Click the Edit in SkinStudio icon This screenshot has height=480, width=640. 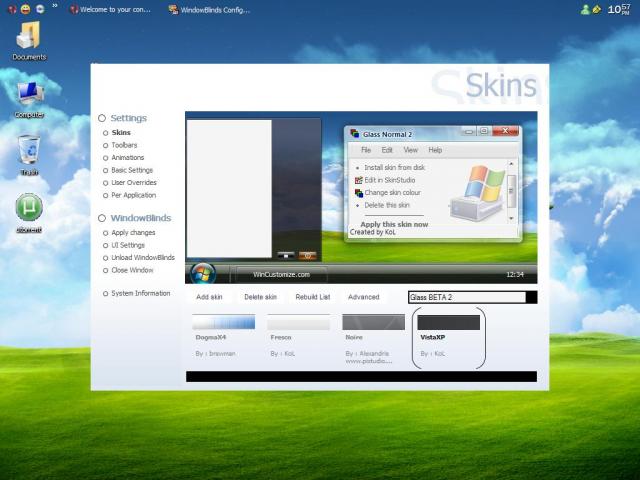click(358, 180)
